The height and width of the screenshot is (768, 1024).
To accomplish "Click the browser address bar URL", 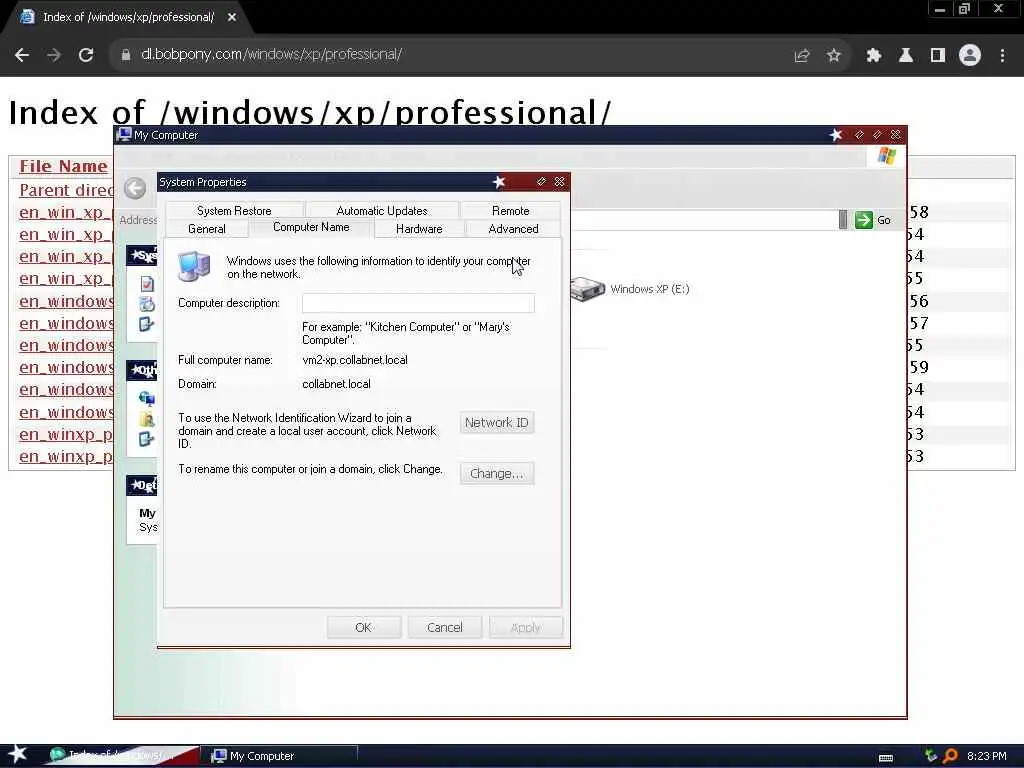I will (271, 54).
